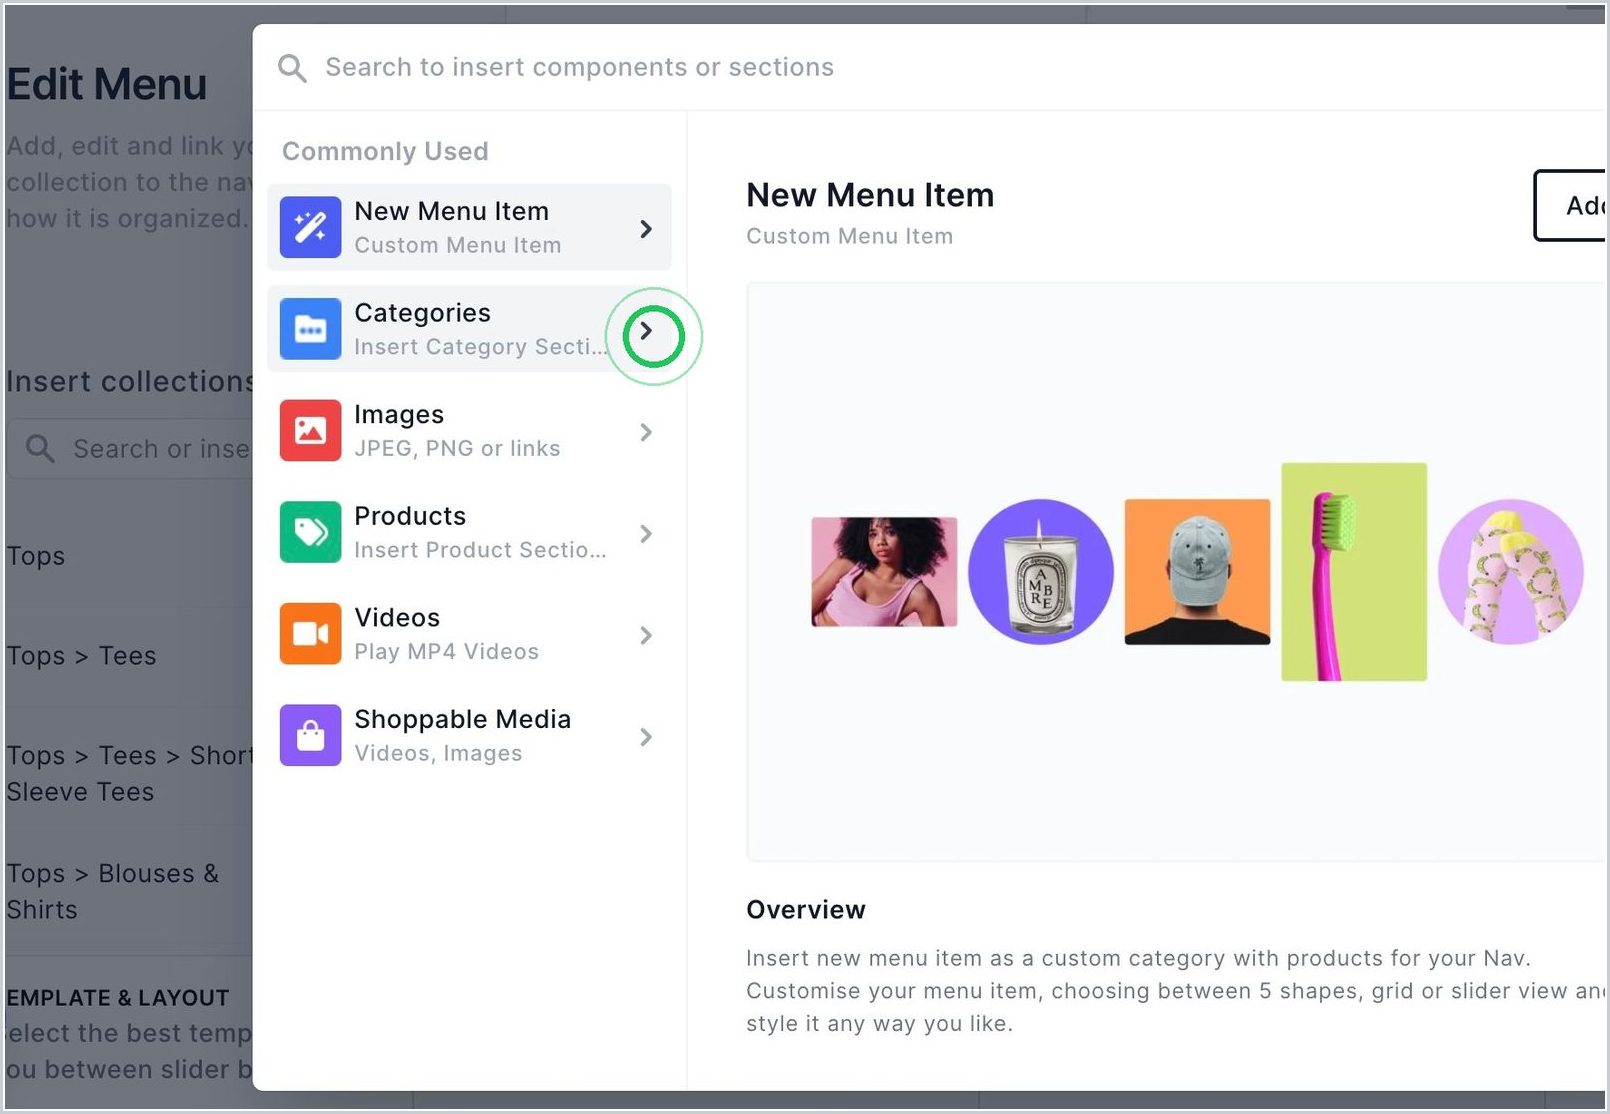Click the Commonly Used heading

[385, 151]
